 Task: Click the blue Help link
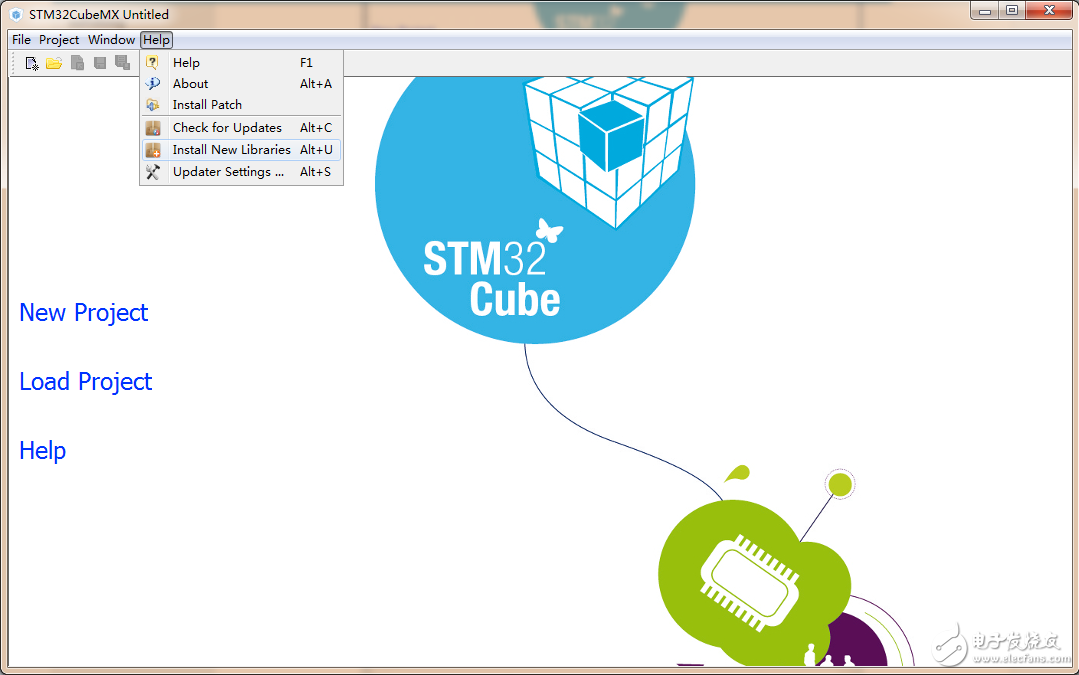pos(43,451)
